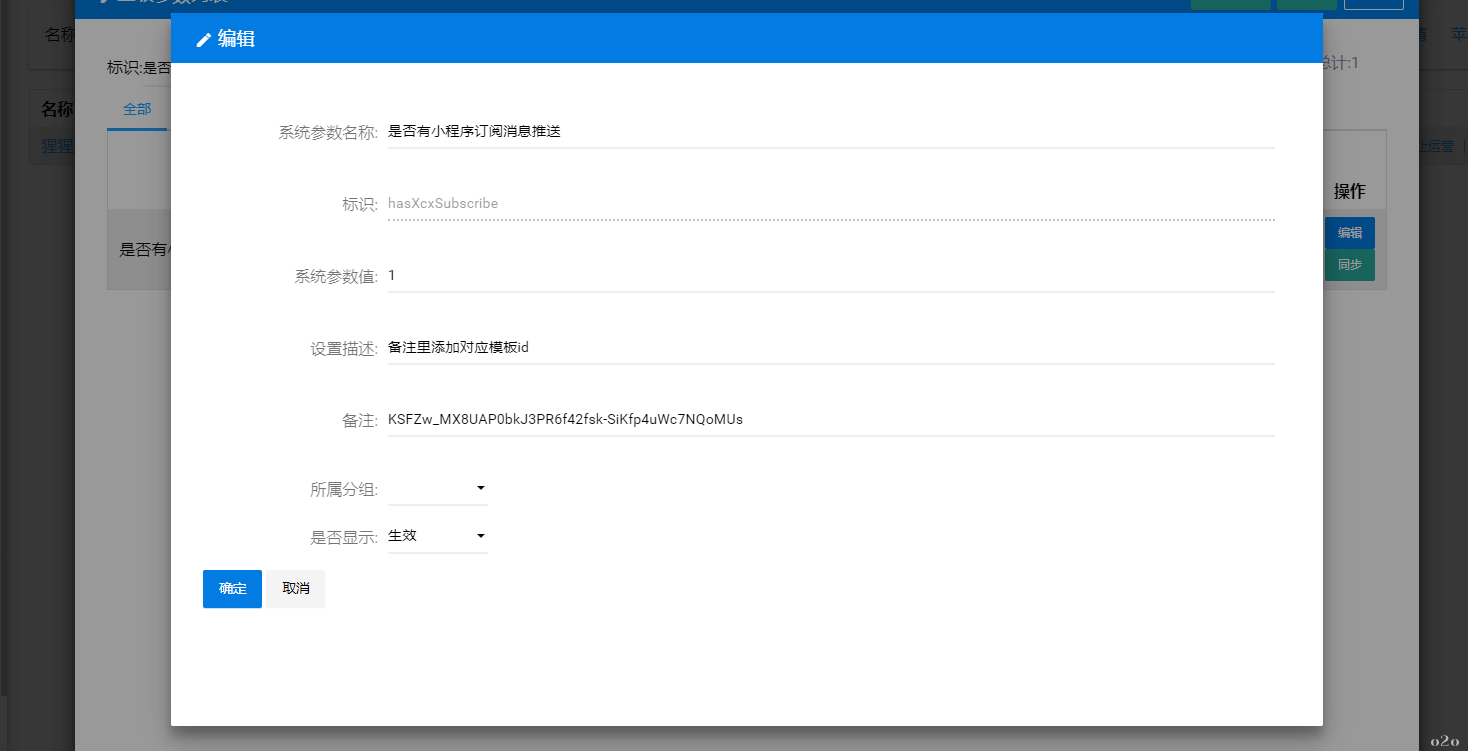This screenshot has width=1468, height=751.
Task: Switch to the 全部 tab
Action: 137,110
